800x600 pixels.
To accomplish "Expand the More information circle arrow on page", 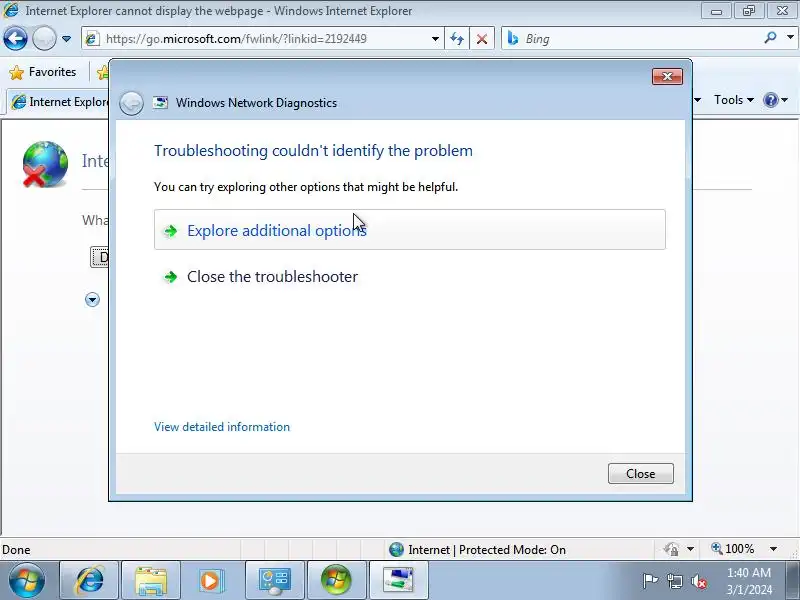I will point(92,299).
